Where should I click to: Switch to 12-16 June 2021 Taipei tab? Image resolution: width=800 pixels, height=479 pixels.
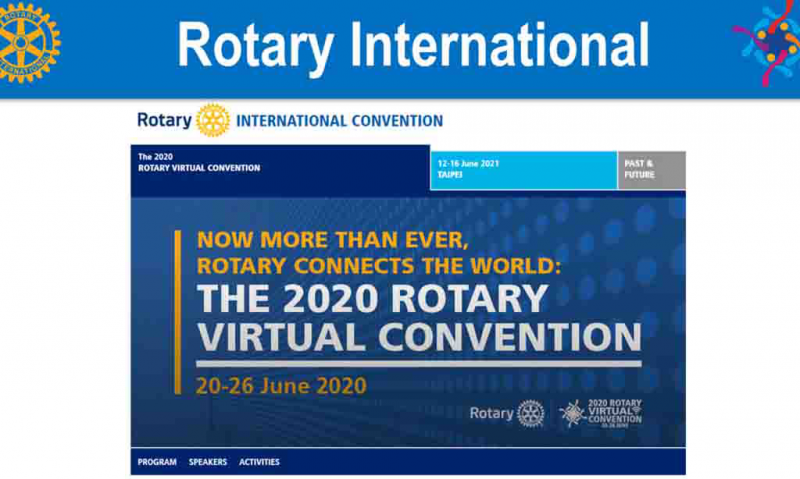pos(523,170)
